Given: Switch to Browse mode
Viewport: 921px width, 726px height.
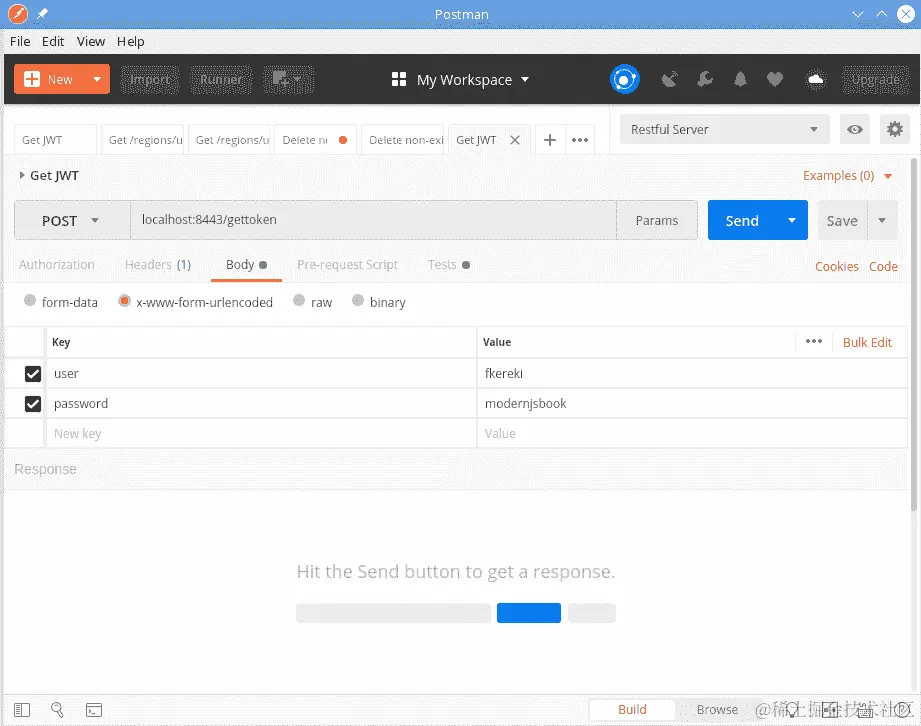Looking at the screenshot, I should click(717, 710).
